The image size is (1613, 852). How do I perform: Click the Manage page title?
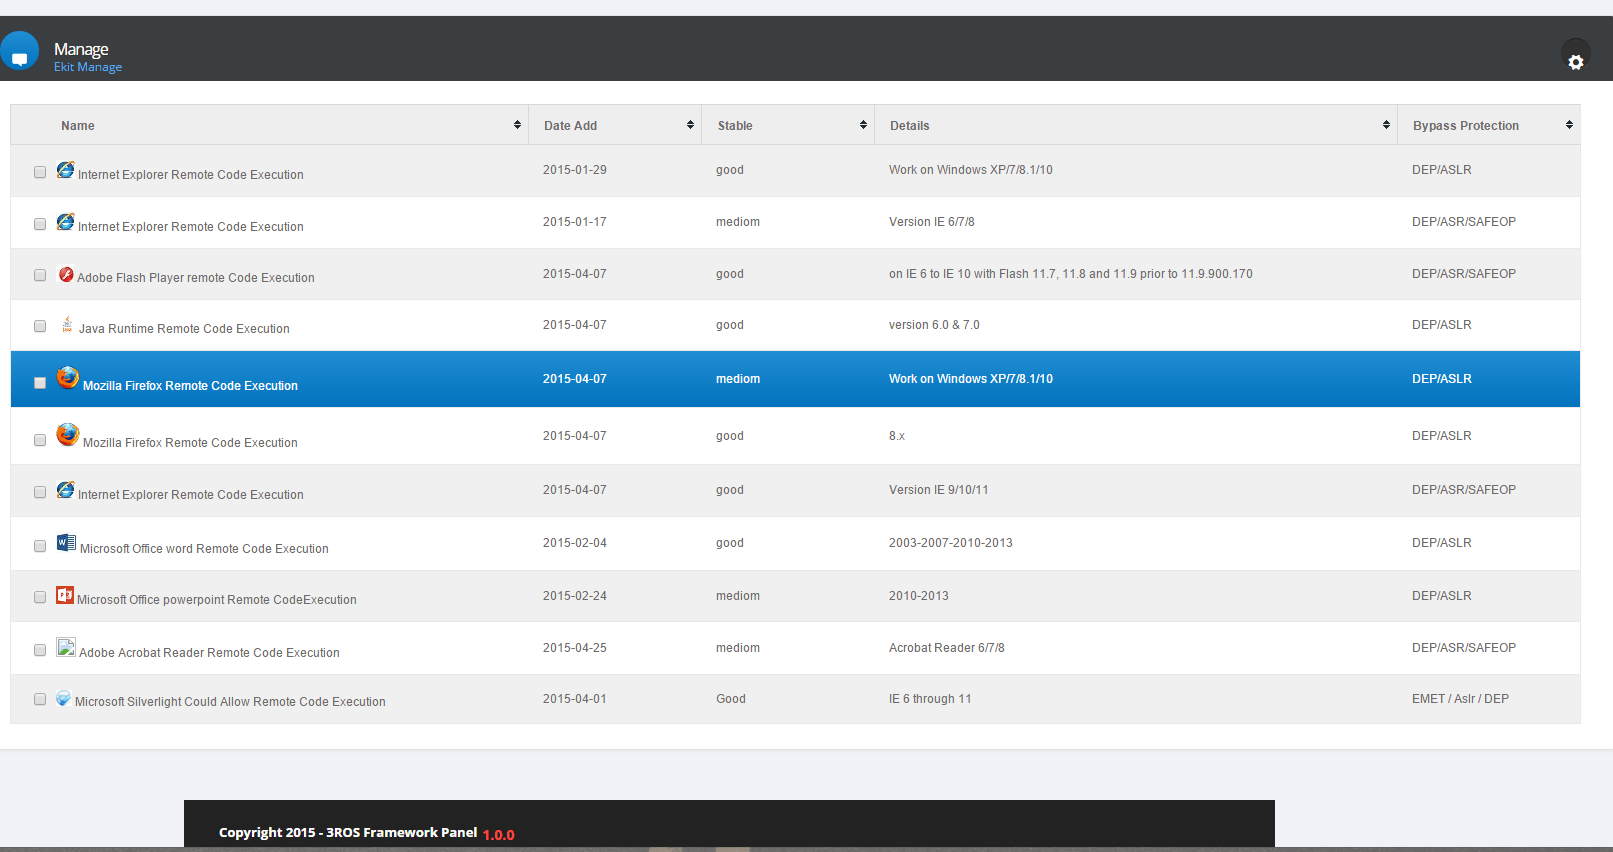pos(81,49)
